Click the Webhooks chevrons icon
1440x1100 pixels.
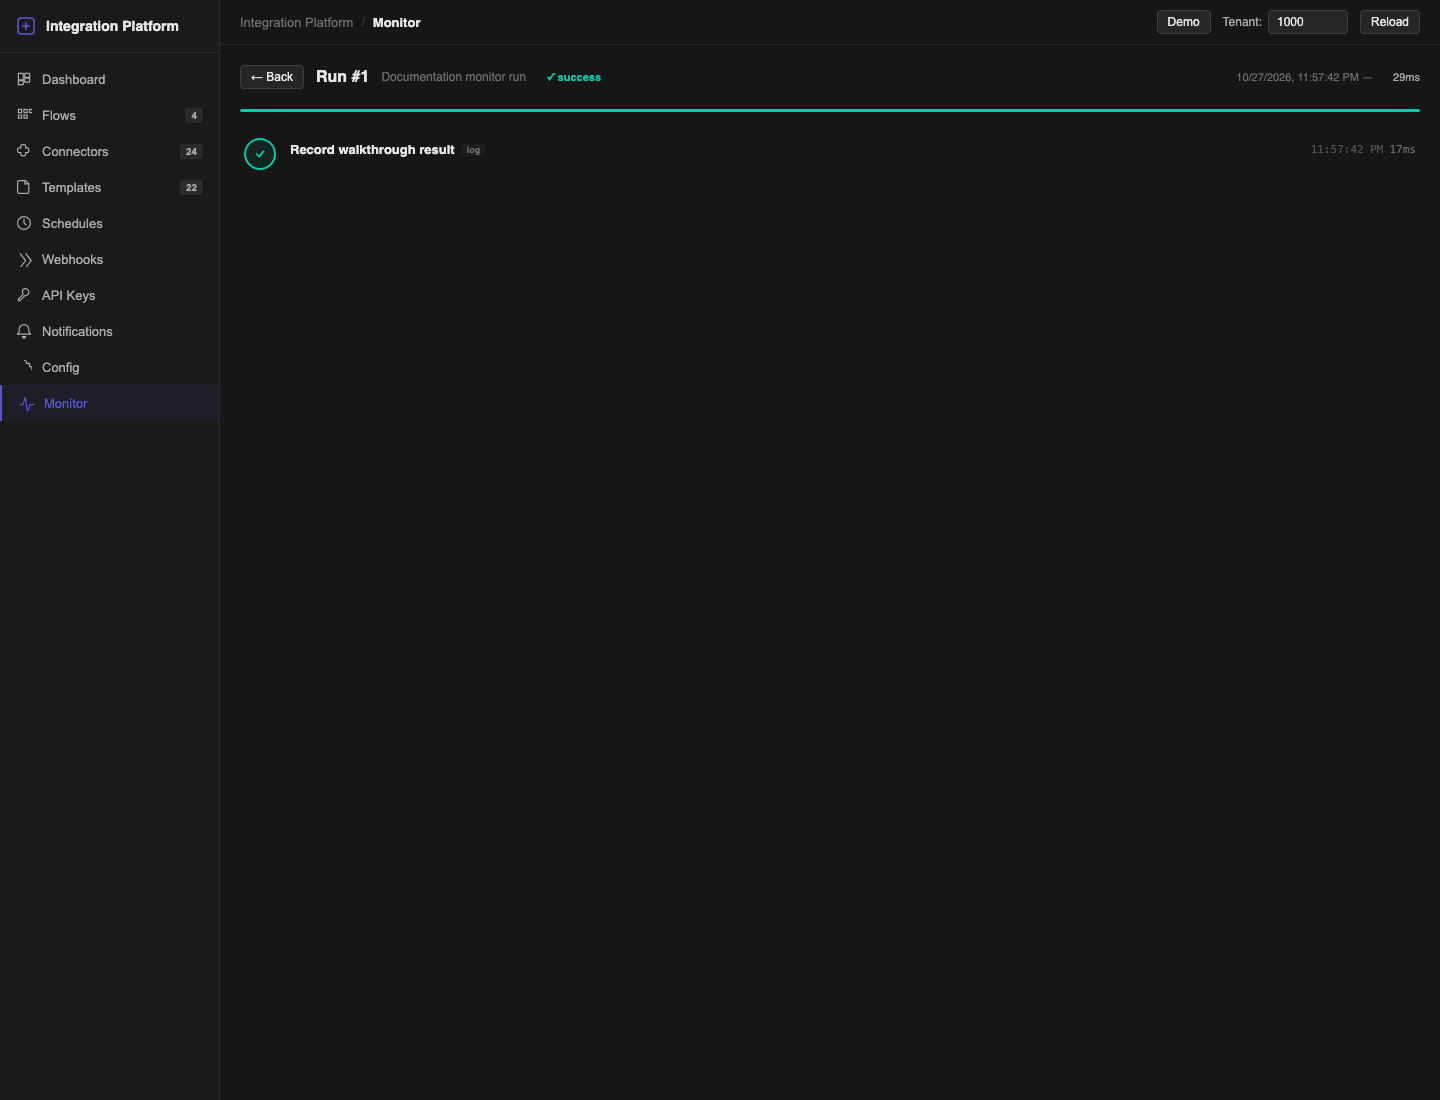(25, 259)
